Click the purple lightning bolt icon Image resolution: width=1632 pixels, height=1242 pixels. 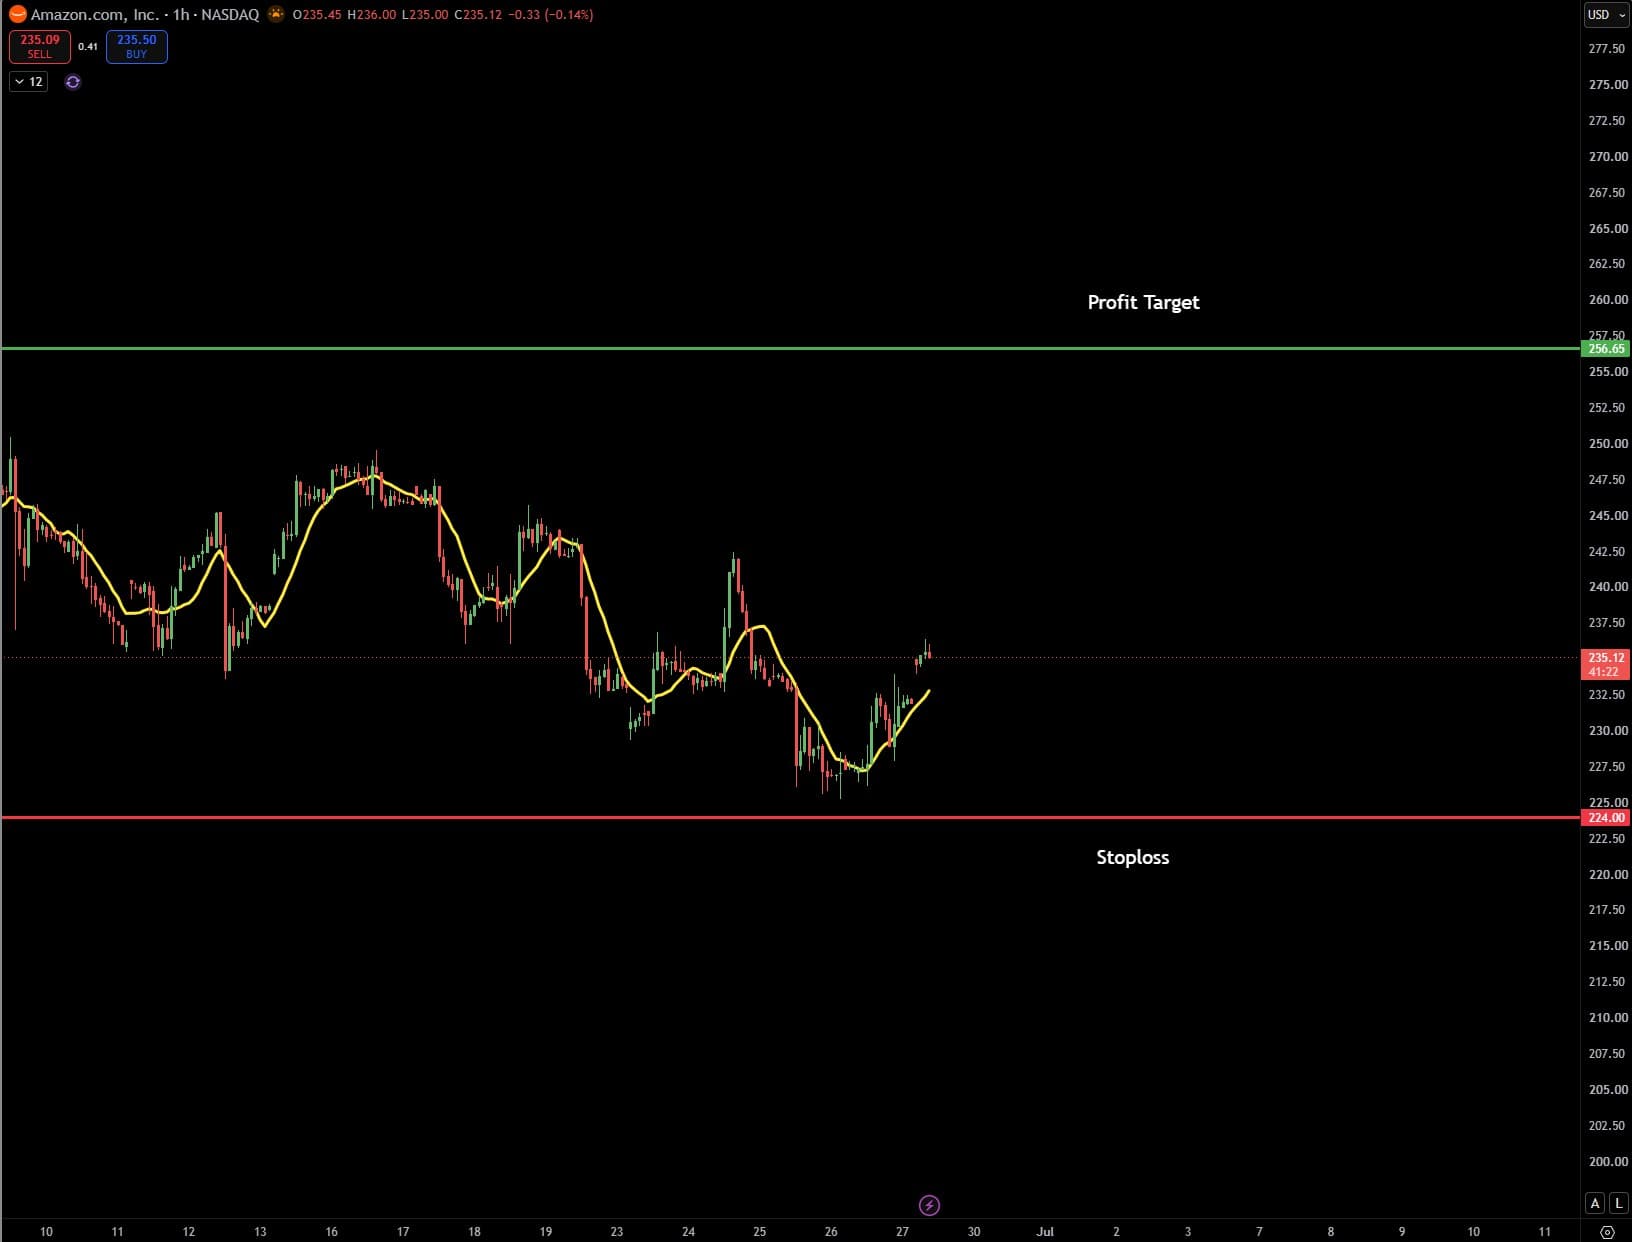click(929, 1204)
